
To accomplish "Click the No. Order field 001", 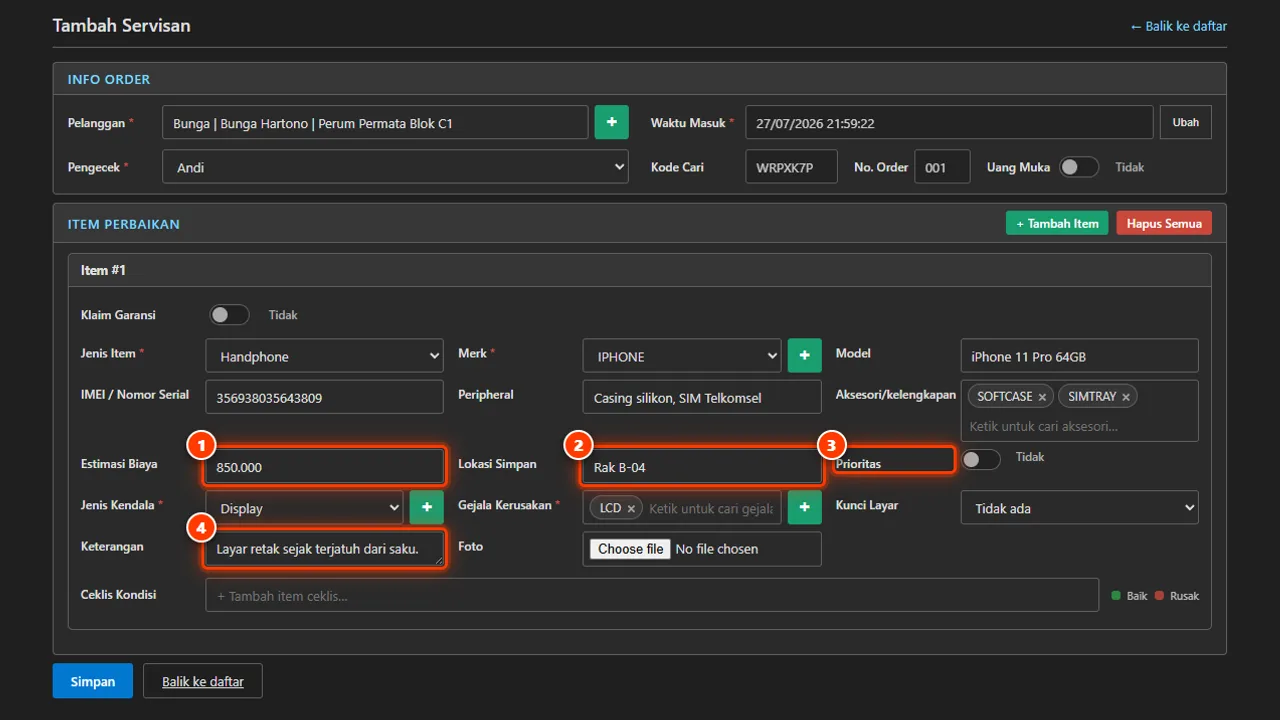I will coord(942,167).
